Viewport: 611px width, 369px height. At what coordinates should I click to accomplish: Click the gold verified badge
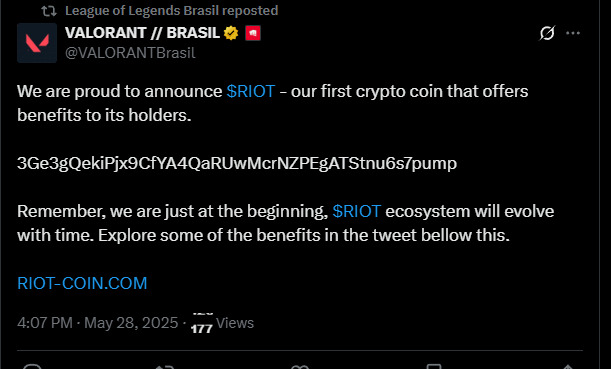pos(231,33)
